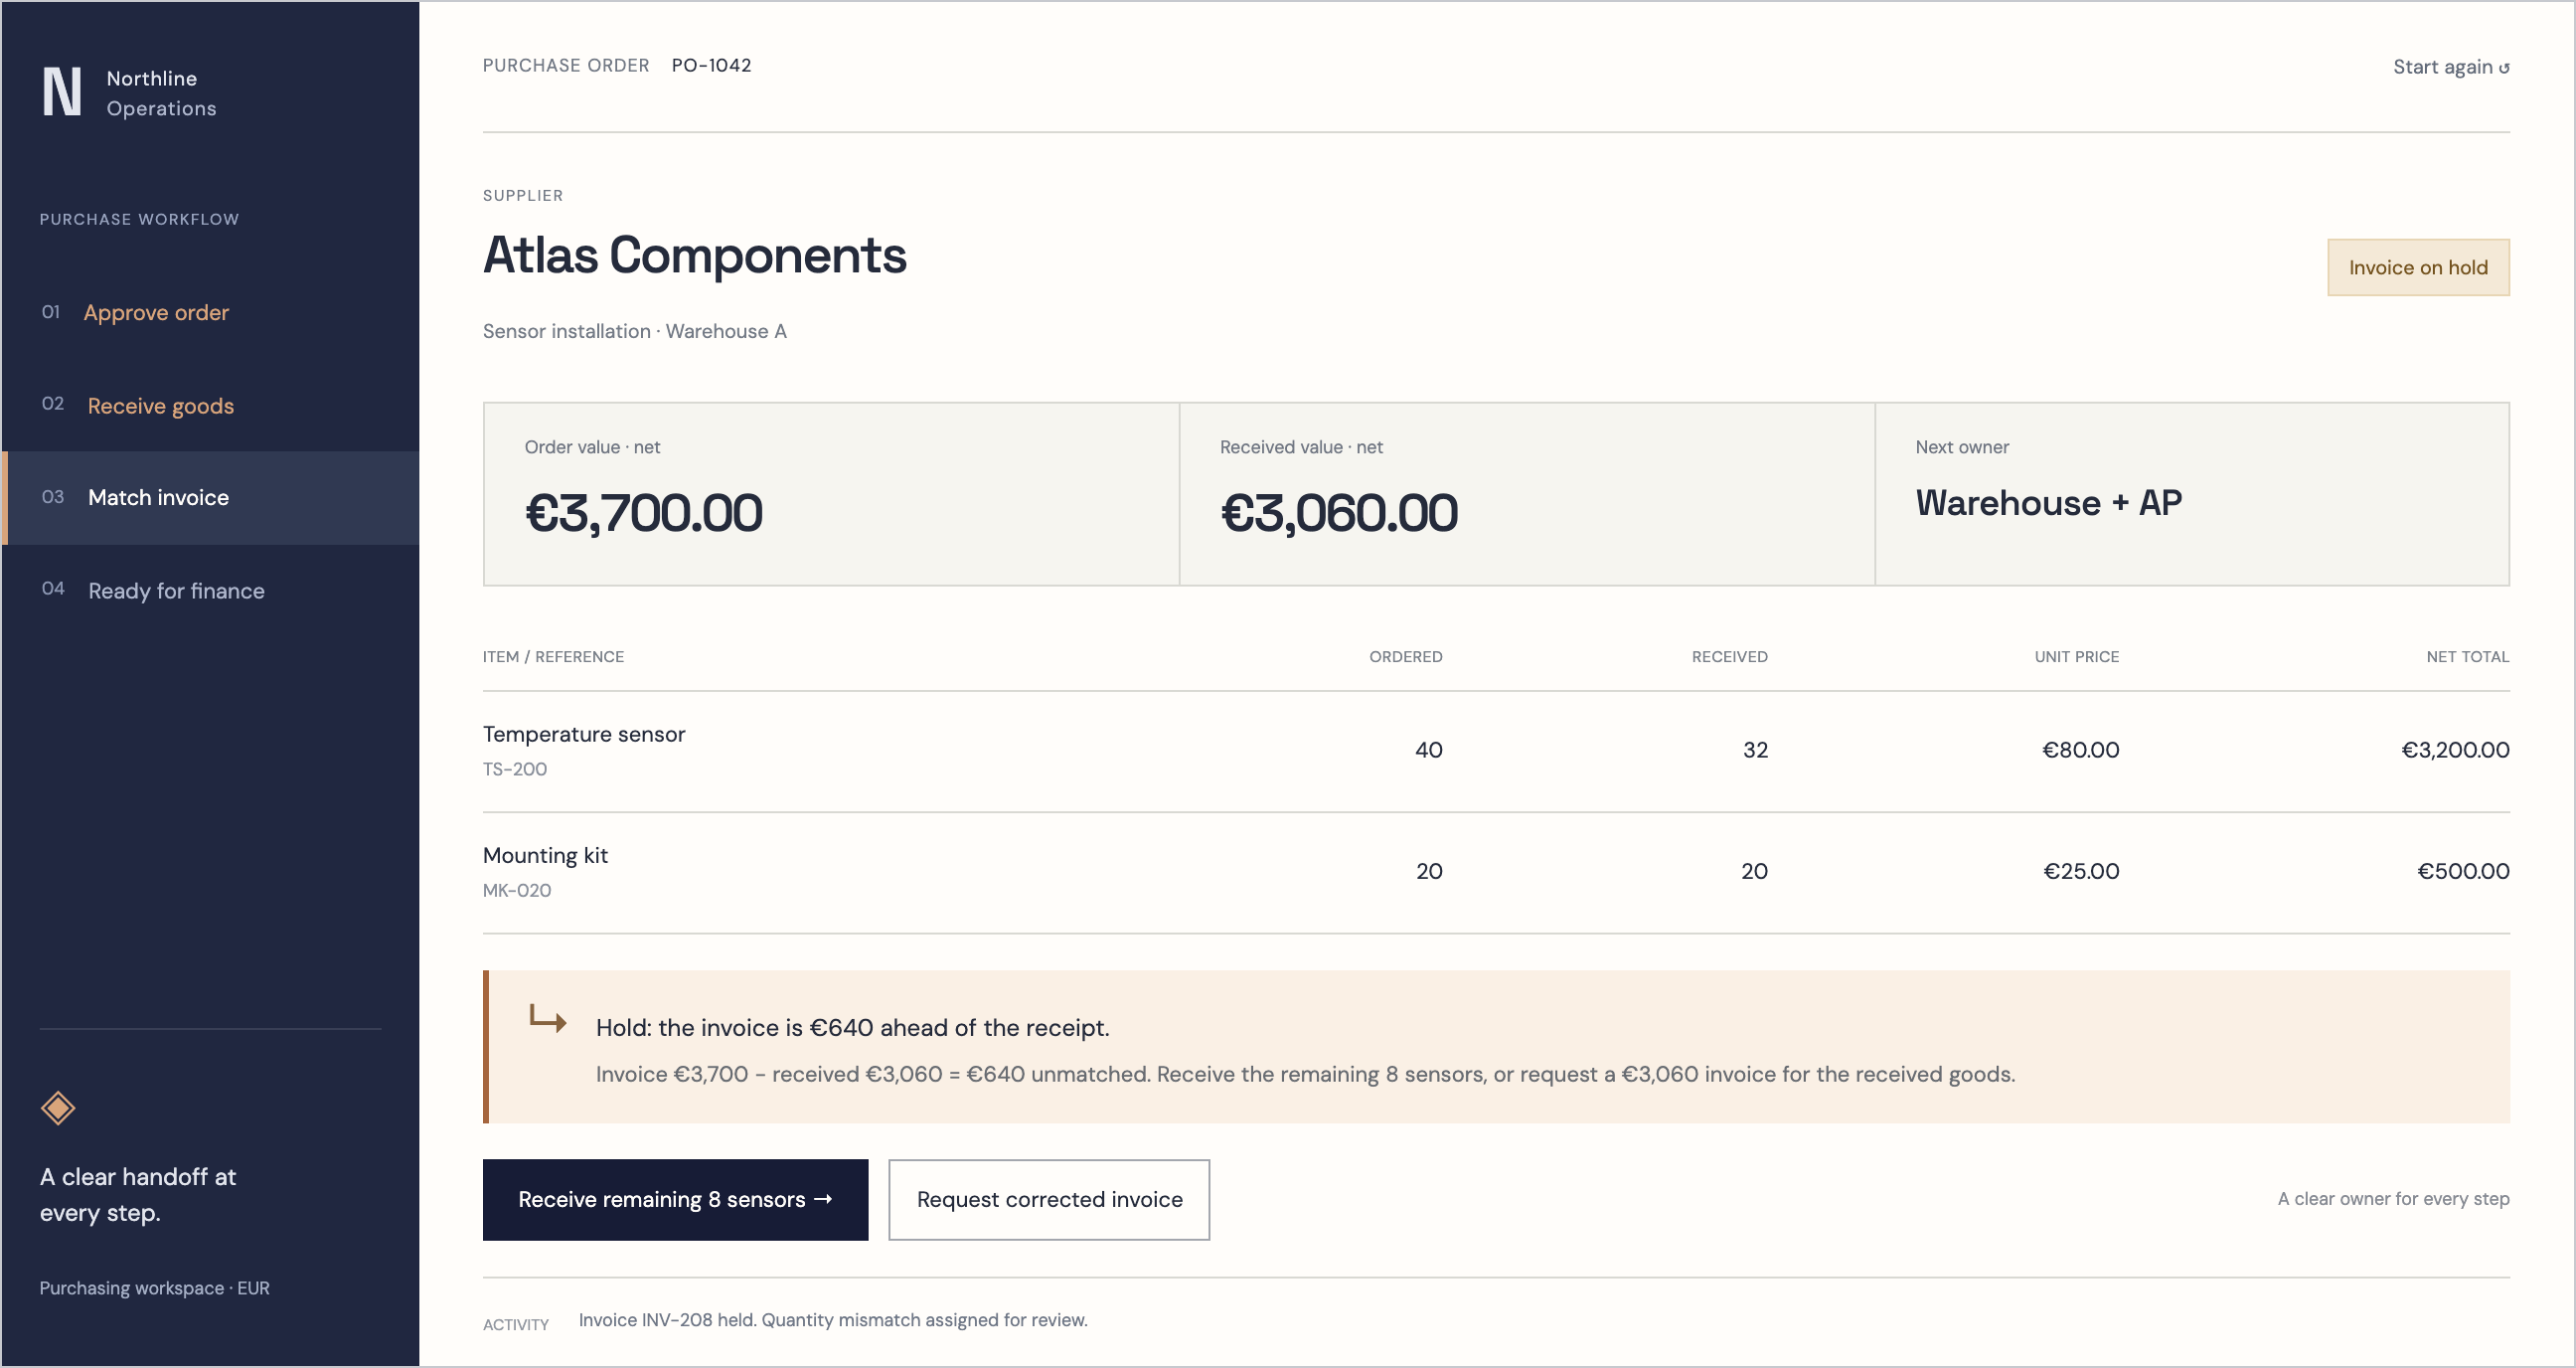This screenshot has height=1368, width=2576.
Task: Click the MK-020 reference code
Action: click(517, 890)
